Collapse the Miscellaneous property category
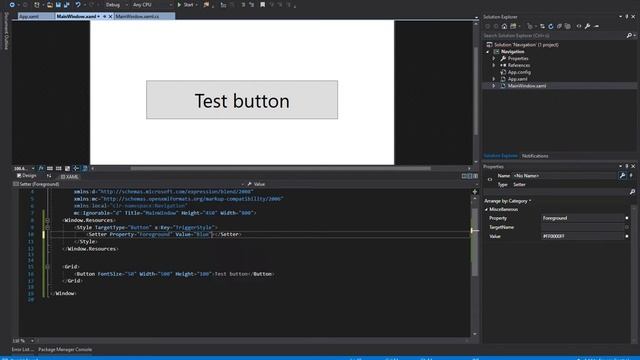This screenshot has width=640, height=360. tap(487, 209)
